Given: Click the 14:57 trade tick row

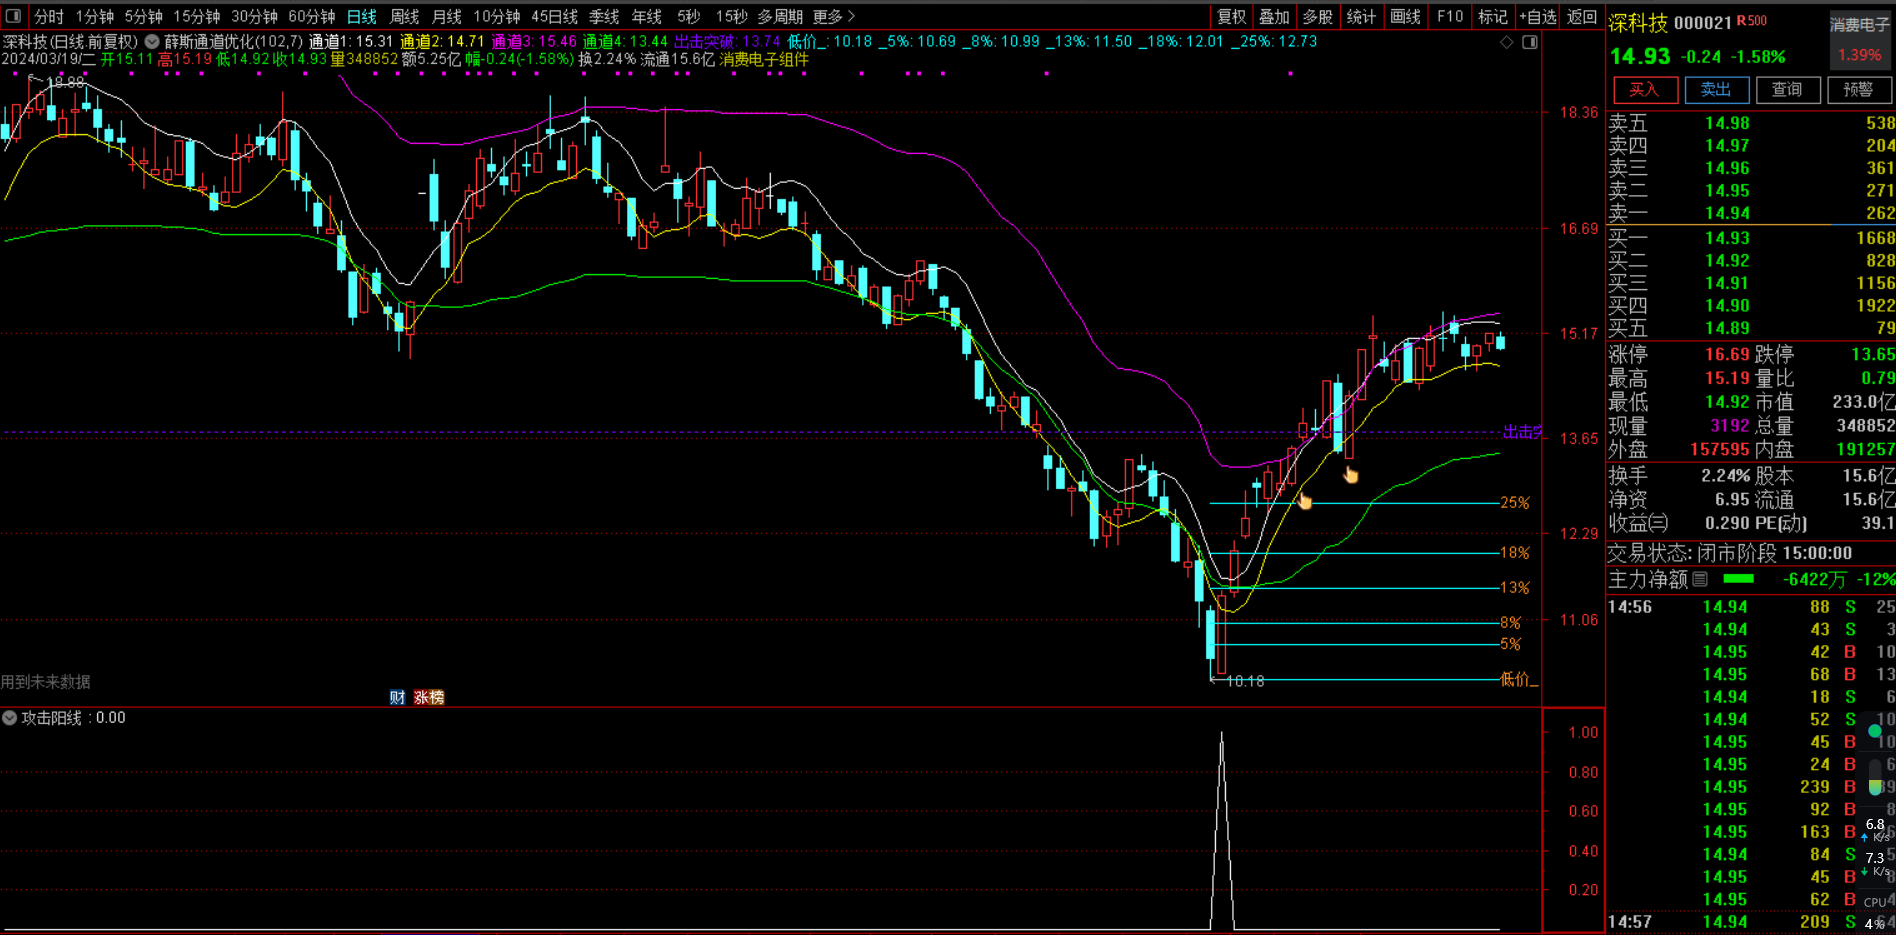Looking at the screenshot, I should click(1751, 922).
